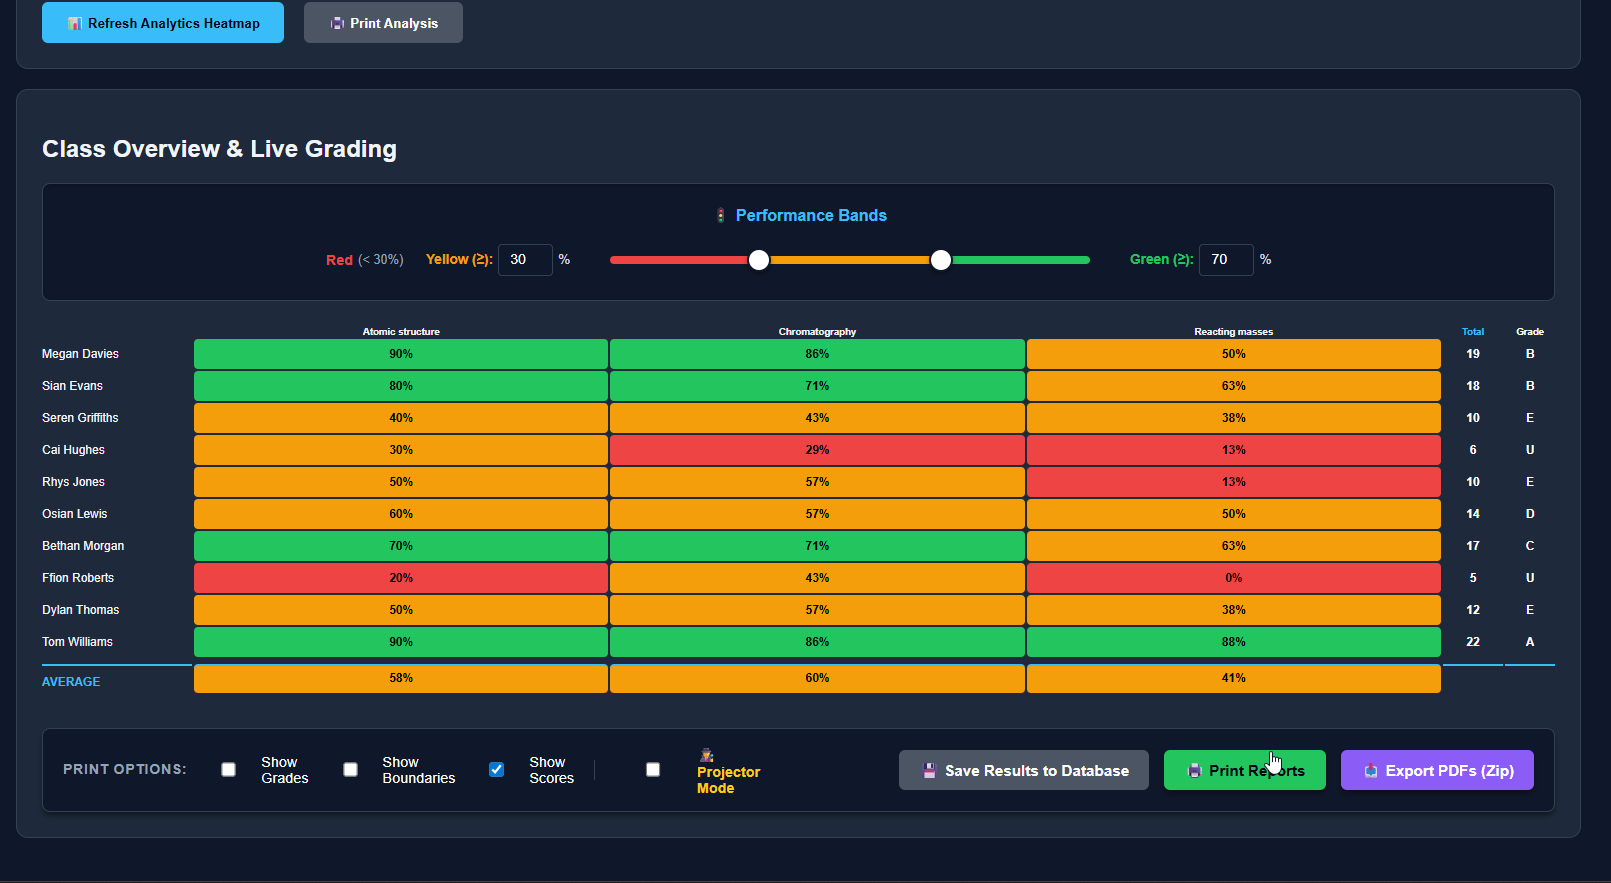The height and width of the screenshot is (883, 1611).
Task: Select student name Sian Evans
Action: coord(72,386)
